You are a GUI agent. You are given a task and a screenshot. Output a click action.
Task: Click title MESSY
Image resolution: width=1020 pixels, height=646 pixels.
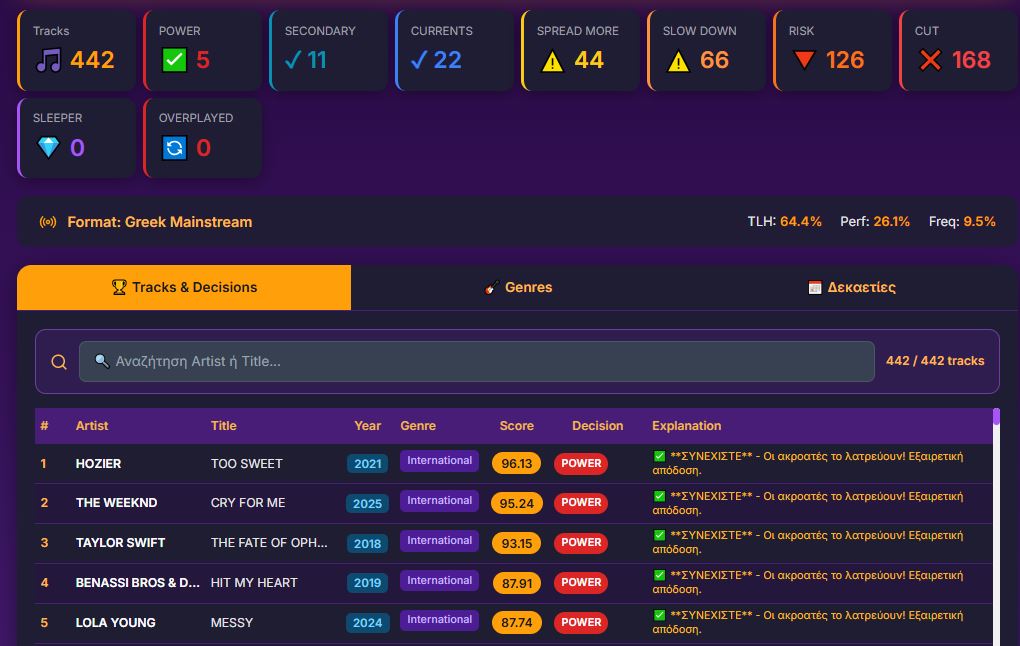coord(232,623)
